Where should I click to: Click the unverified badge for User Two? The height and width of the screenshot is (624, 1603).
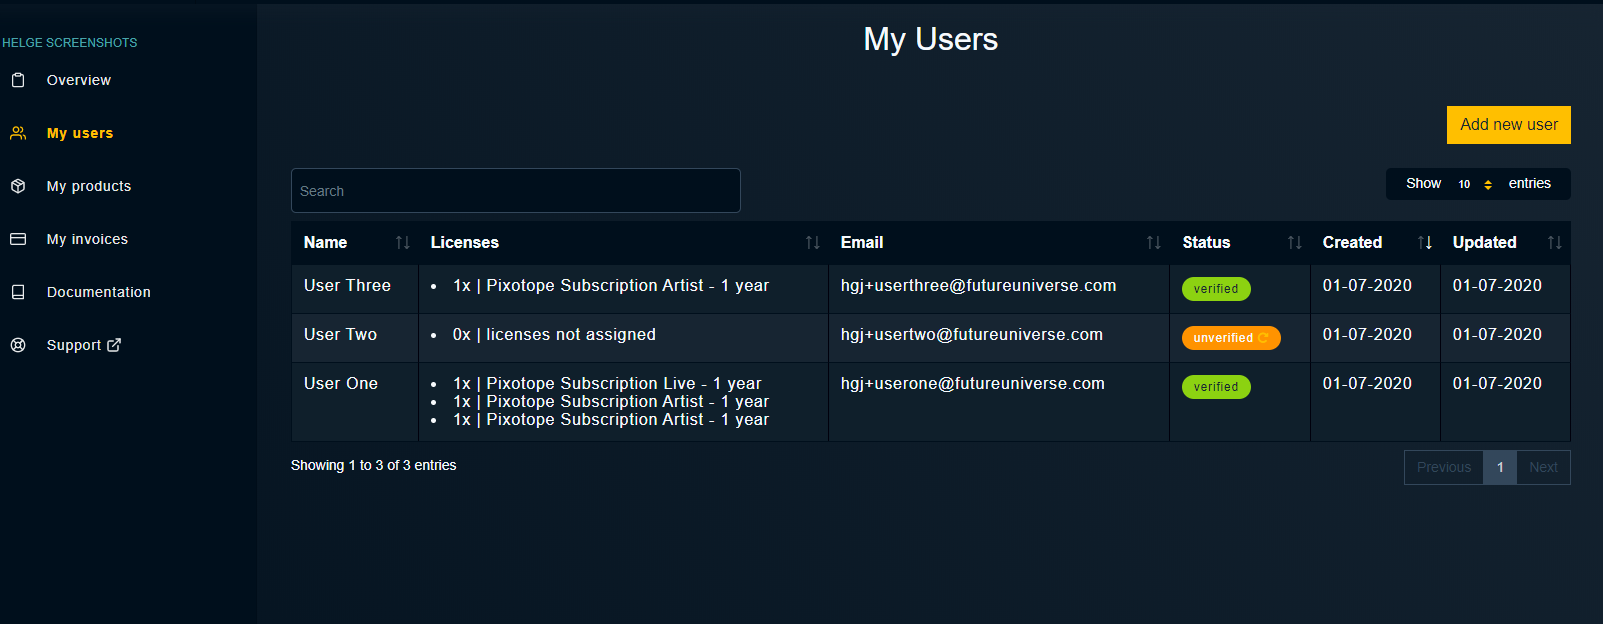(1231, 338)
